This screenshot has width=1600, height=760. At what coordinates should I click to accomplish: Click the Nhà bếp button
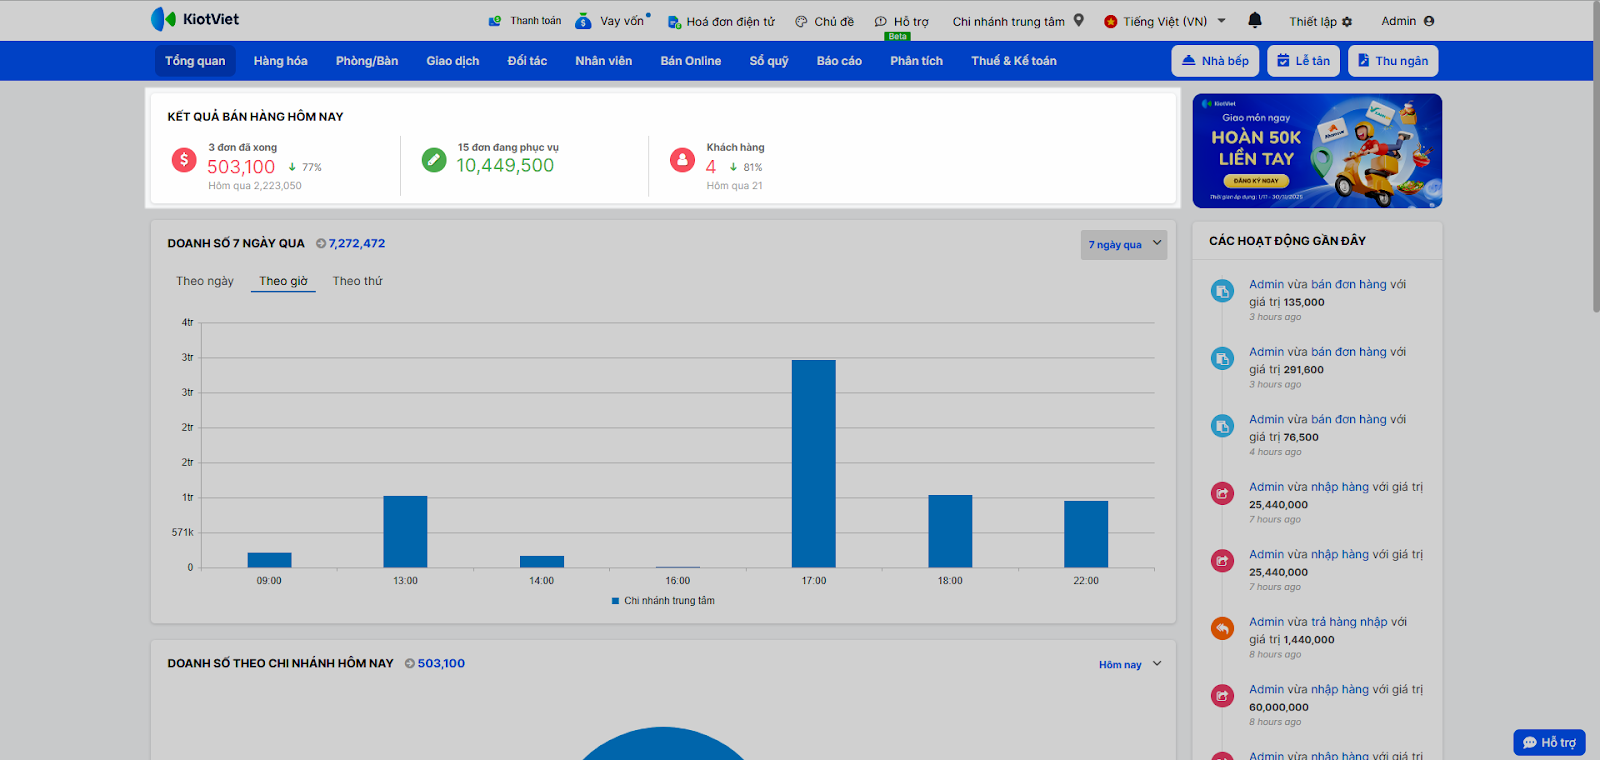(1215, 61)
